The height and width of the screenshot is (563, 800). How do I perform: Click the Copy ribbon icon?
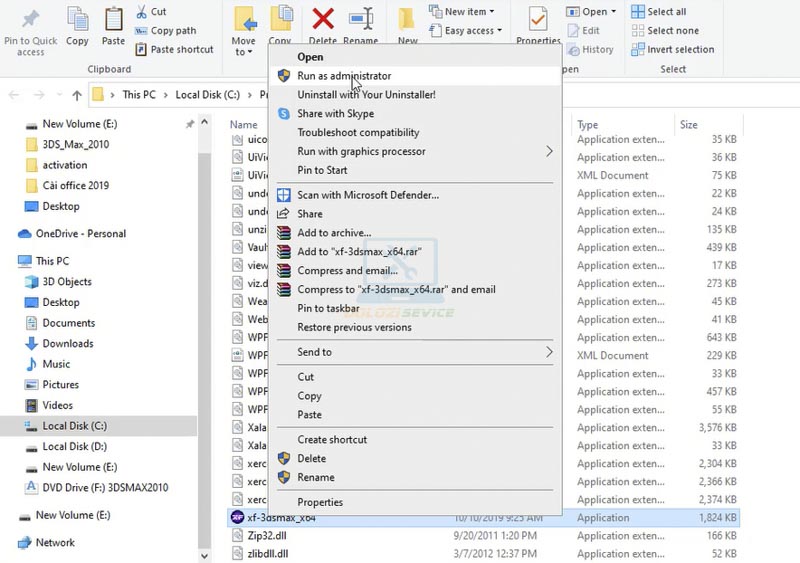78,19
